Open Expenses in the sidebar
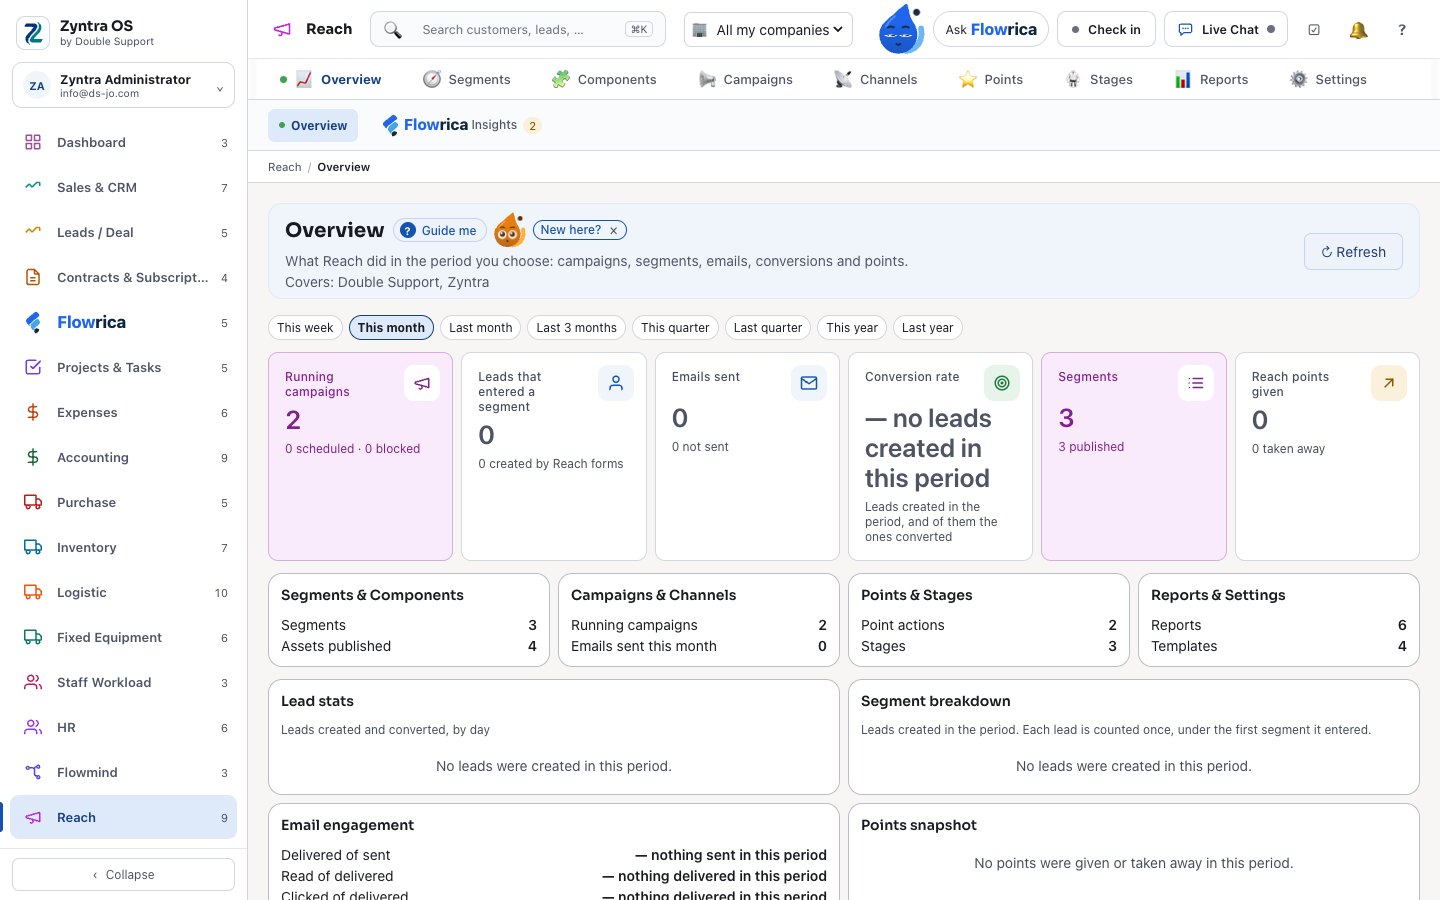1440x900 pixels. click(x=124, y=413)
